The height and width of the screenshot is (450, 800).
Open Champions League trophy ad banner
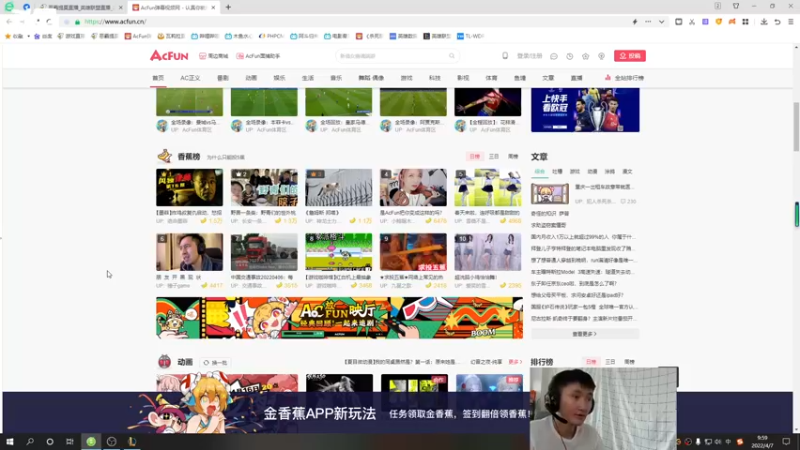point(585,110)
